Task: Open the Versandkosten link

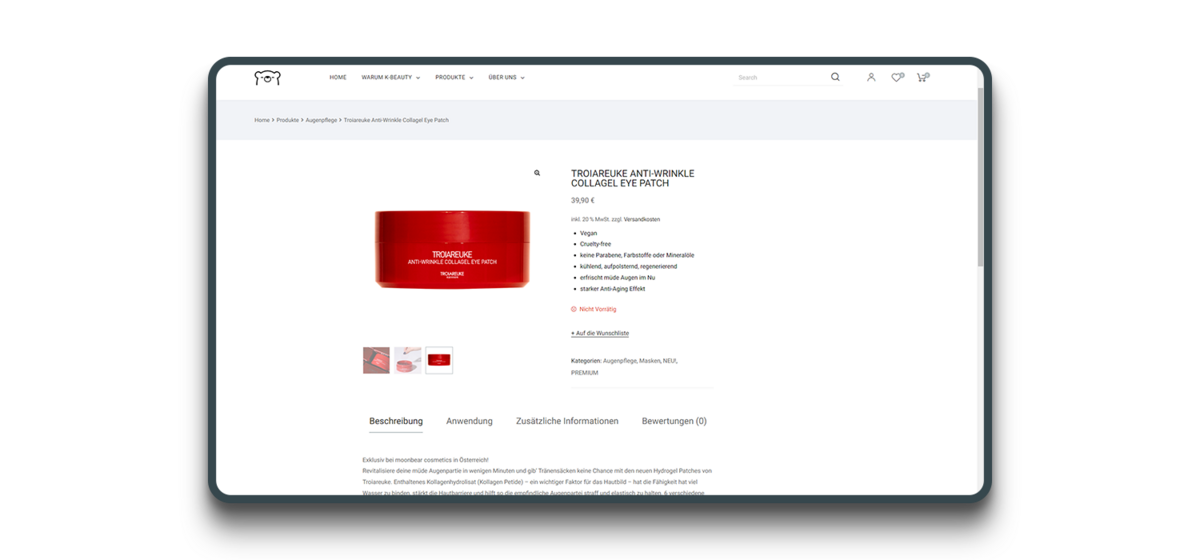Action: [643, 219]
